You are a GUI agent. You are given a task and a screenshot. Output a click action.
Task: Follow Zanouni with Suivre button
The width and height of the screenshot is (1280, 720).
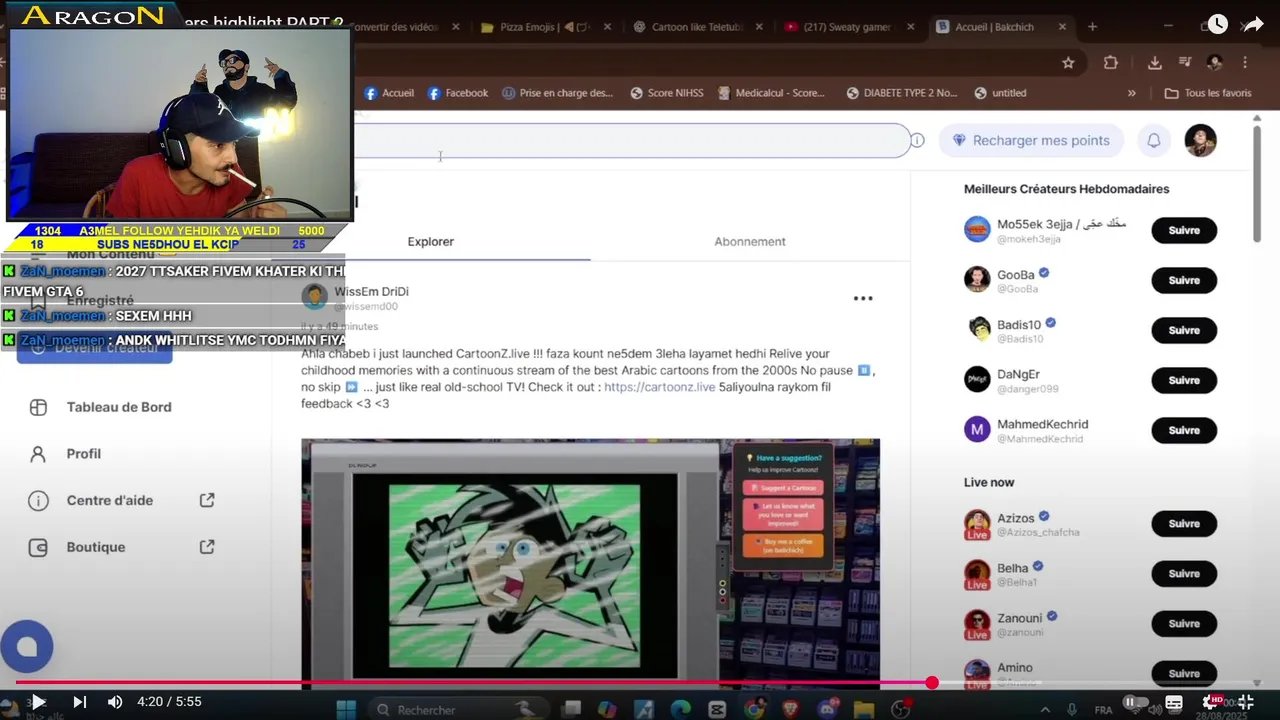coord(1184,623)
